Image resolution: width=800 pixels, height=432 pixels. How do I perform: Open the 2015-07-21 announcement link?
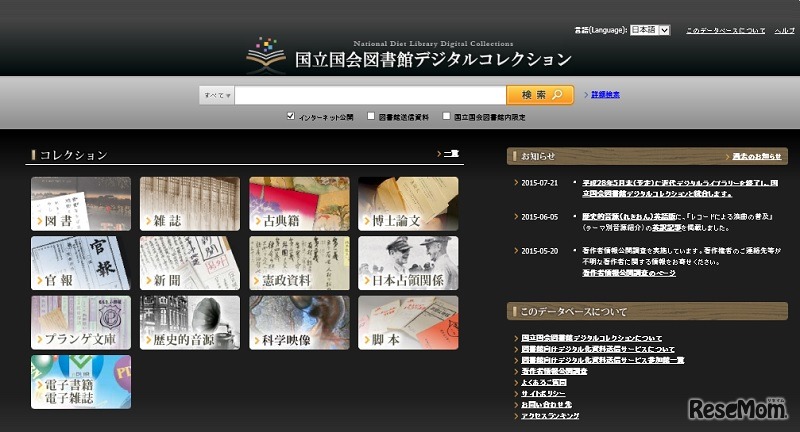[680, 188]
